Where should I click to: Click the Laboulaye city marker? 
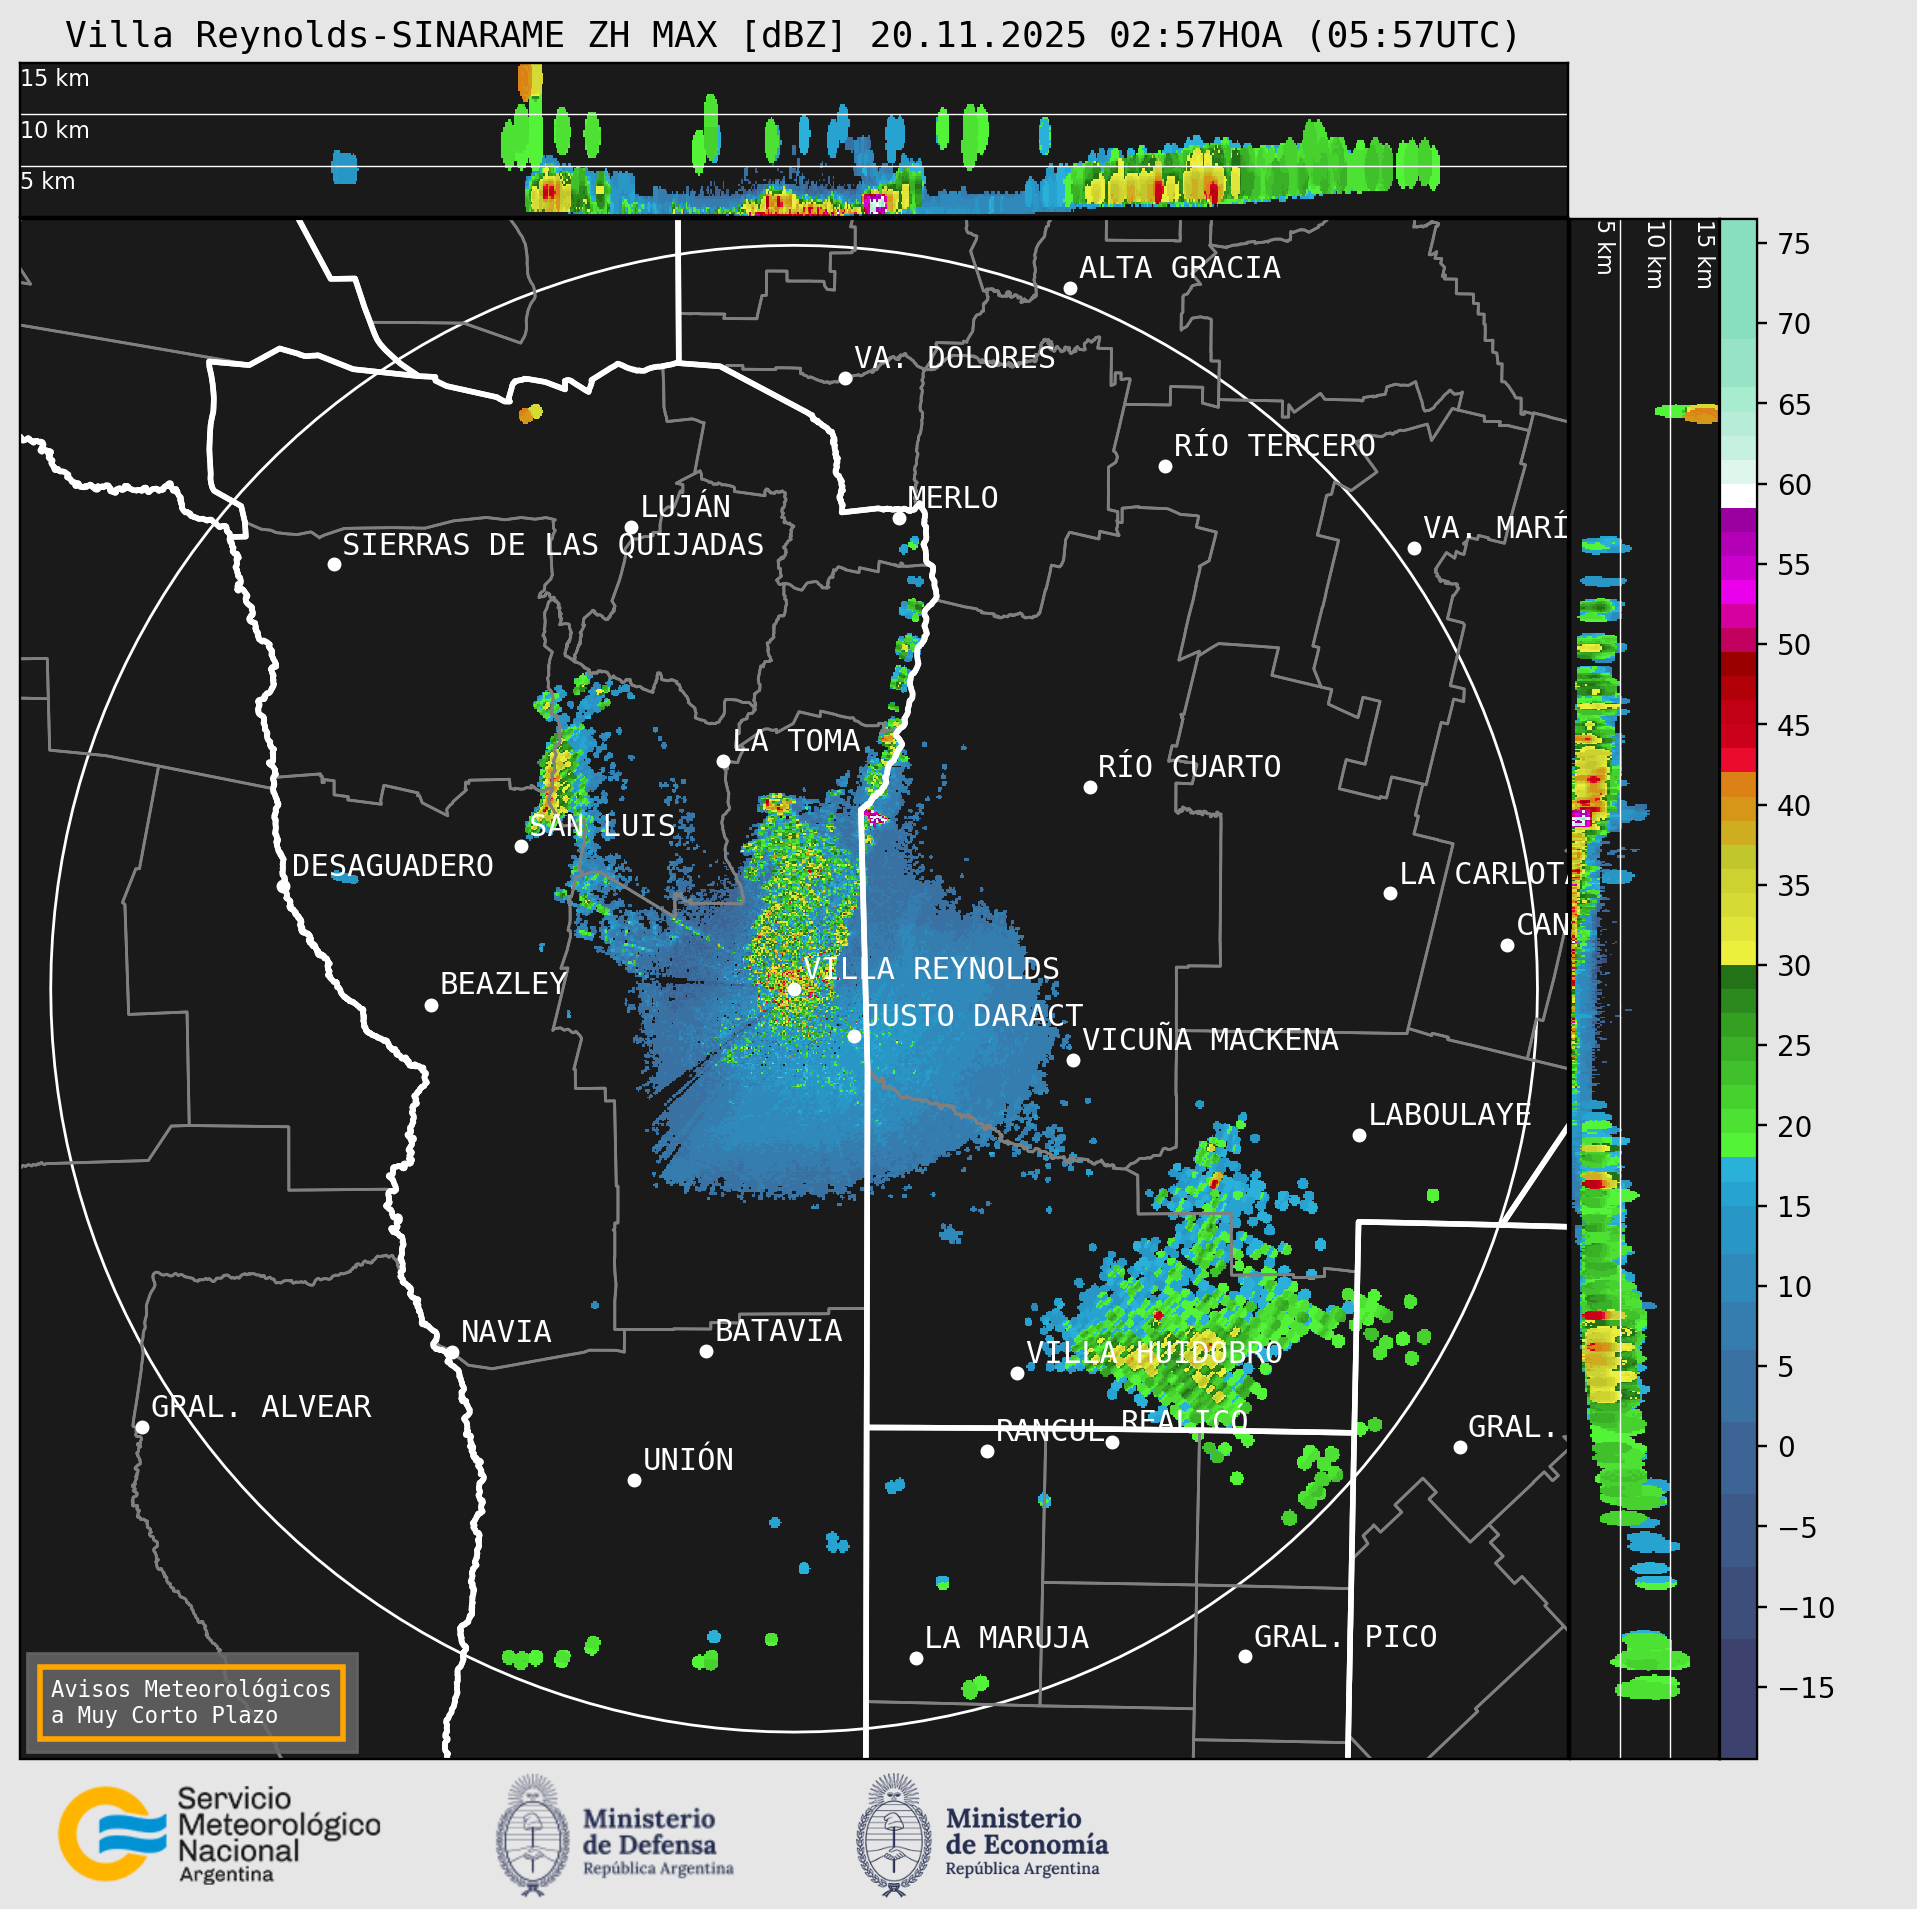click(1359, 1135)
